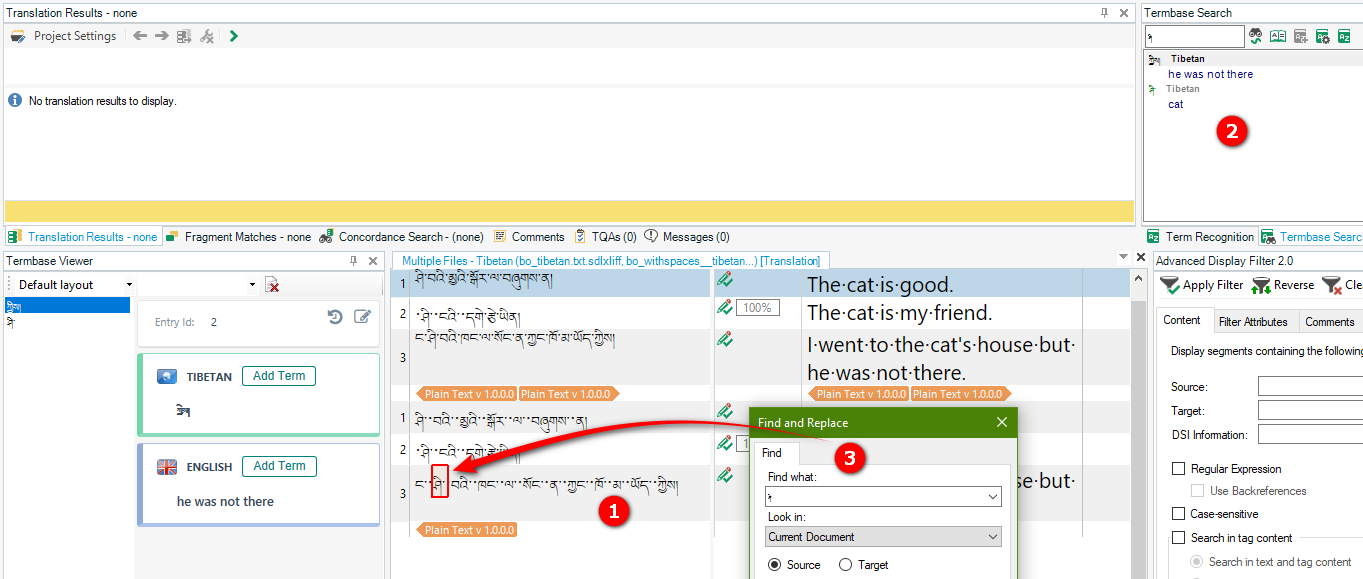The width and height of the screenshot is (1363, 579).
Task: Click the Target filter input field
Action: (x=1310, y=410)
